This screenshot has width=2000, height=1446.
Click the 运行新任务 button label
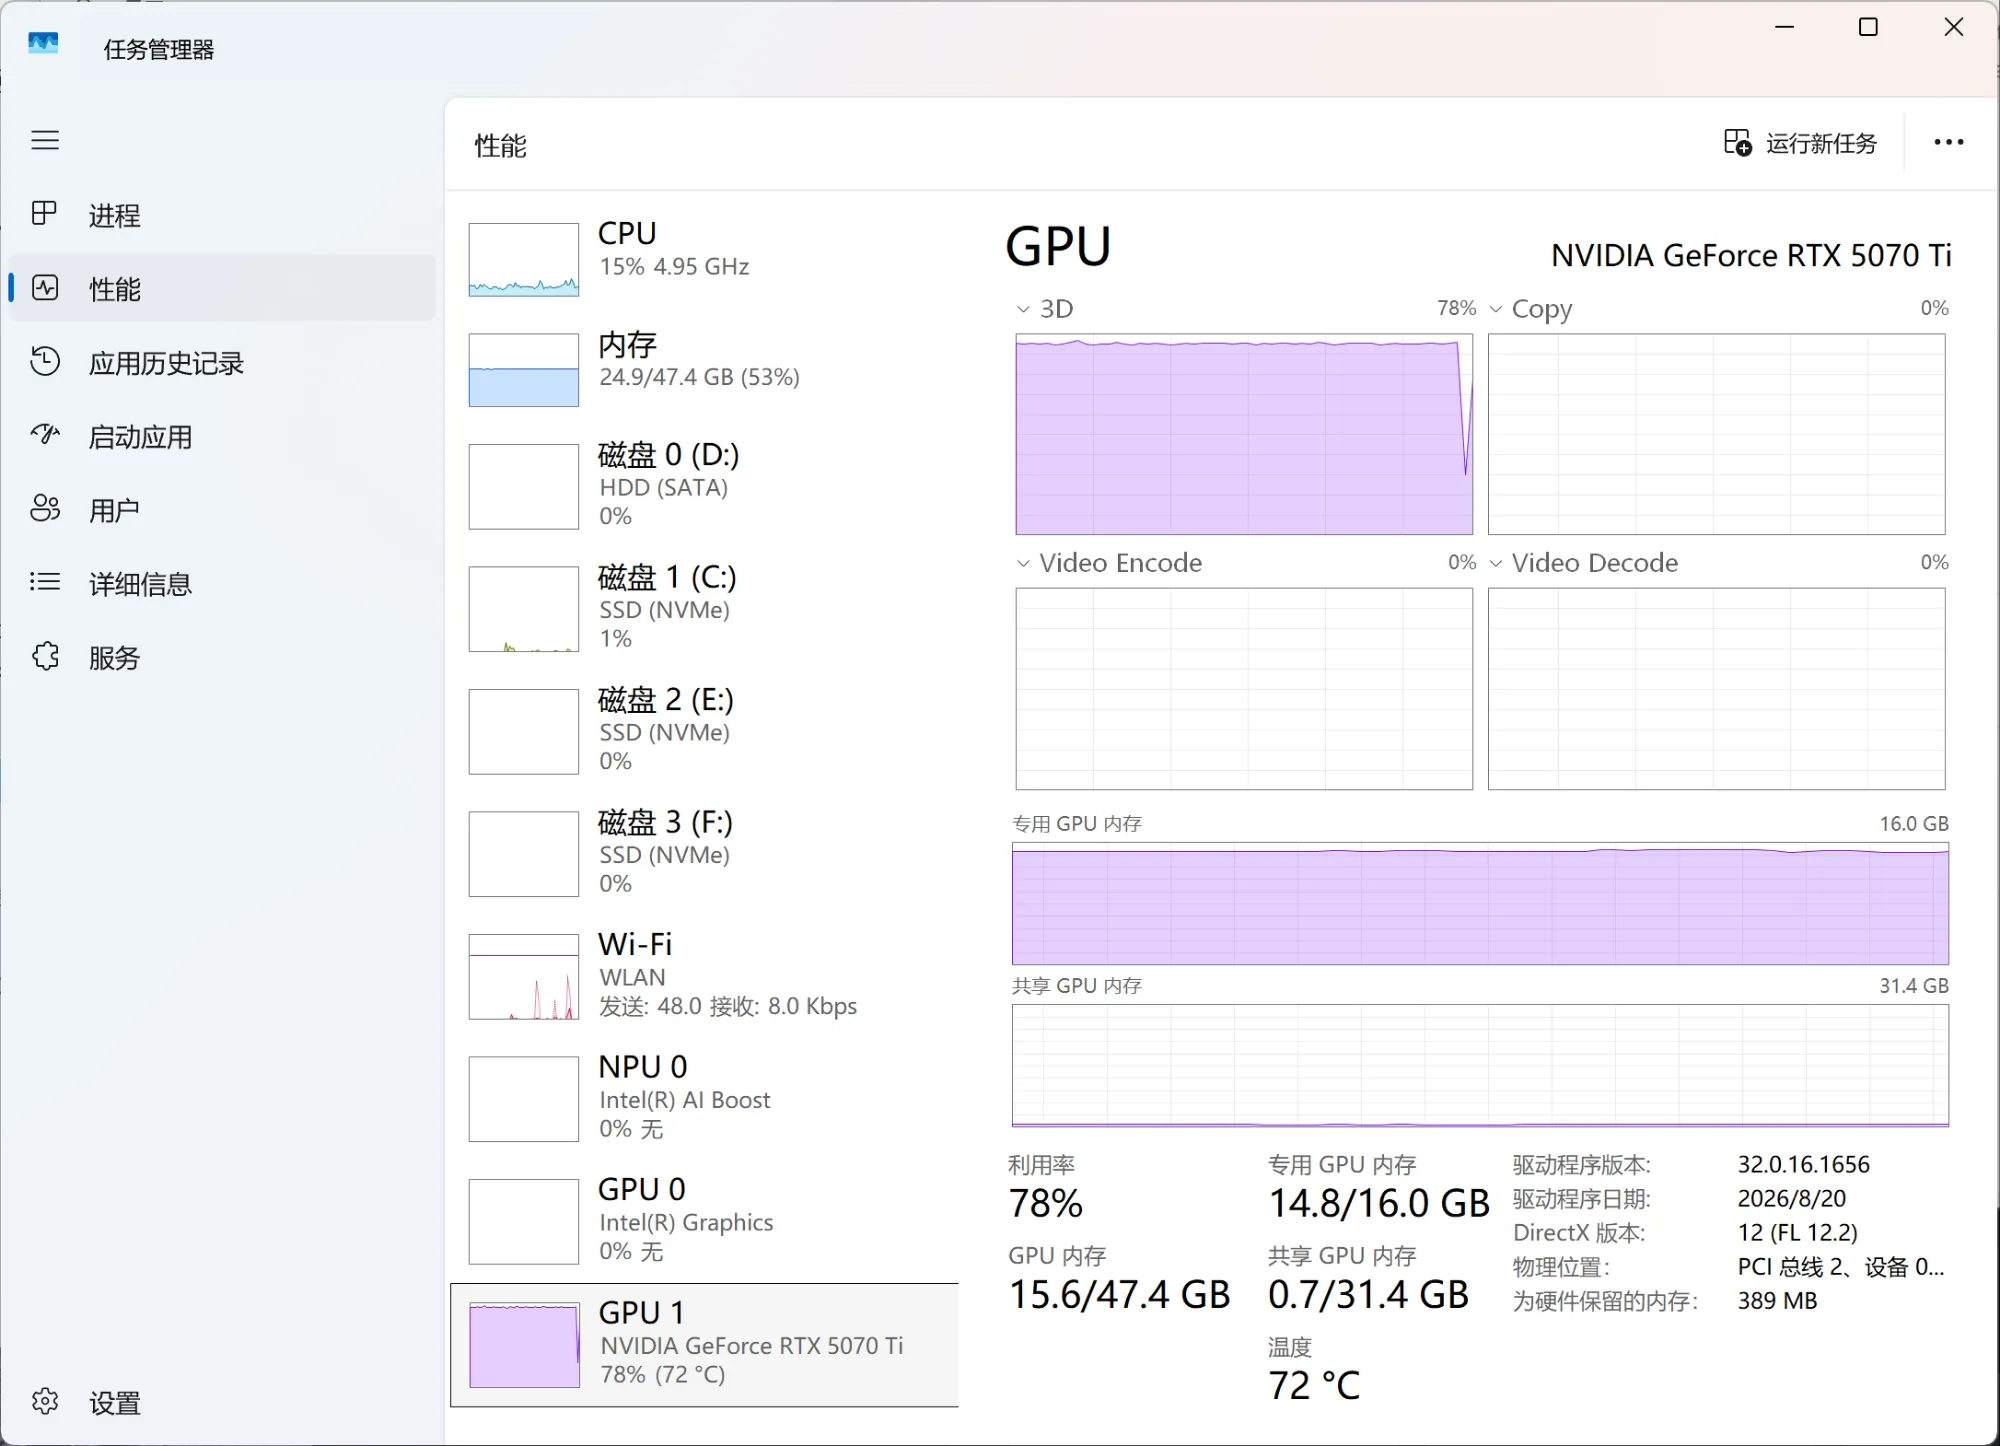(x=1821, y=144)
